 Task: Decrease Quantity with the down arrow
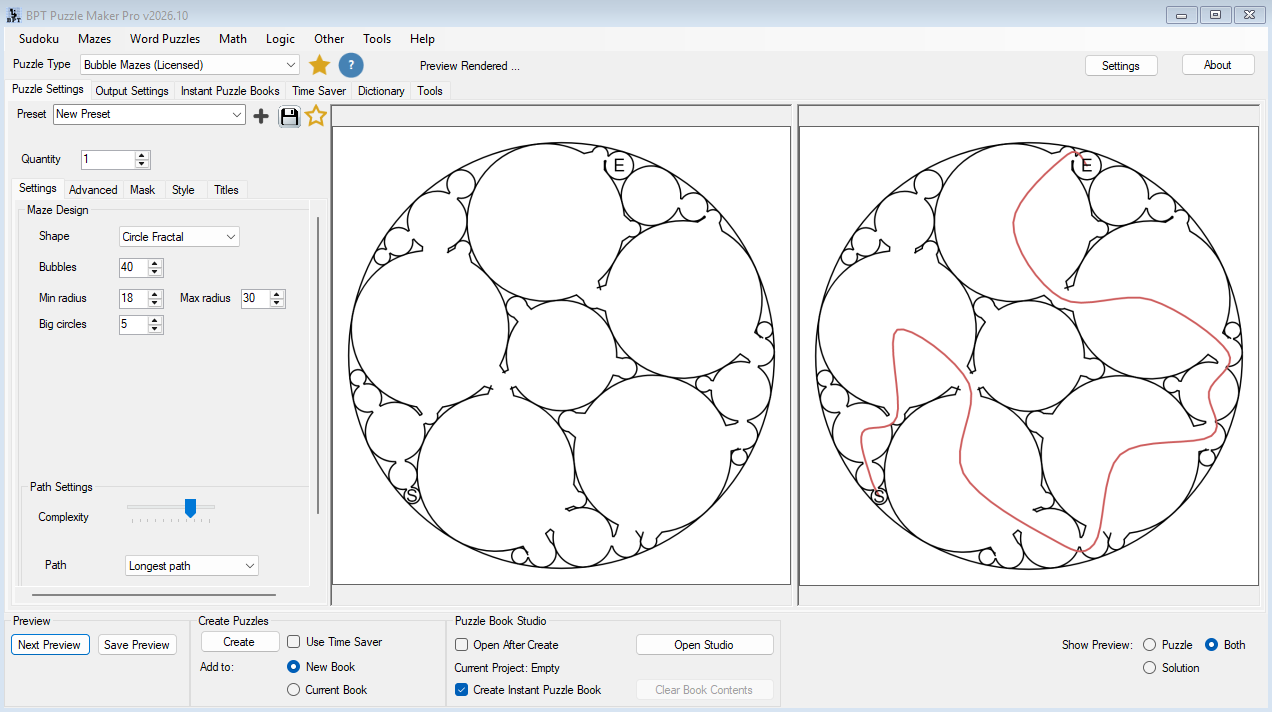(x=142, y=164)
